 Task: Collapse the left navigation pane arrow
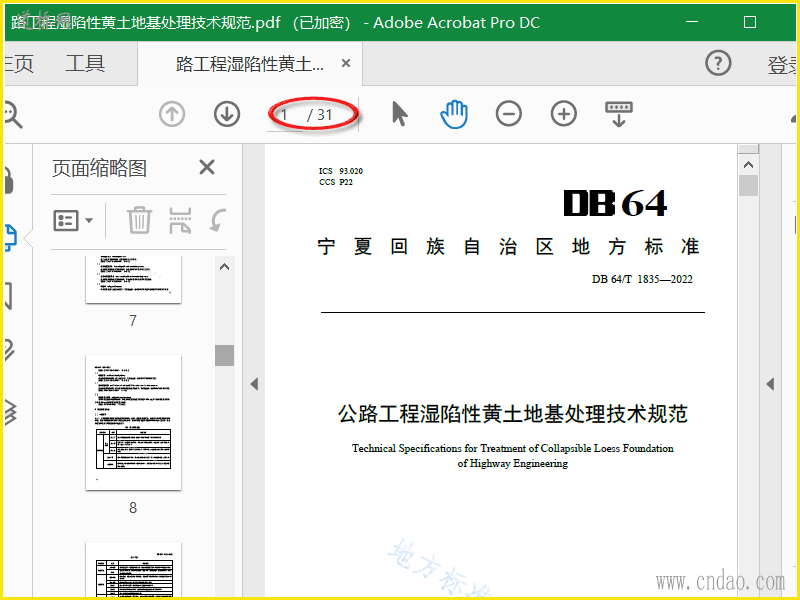254,384
